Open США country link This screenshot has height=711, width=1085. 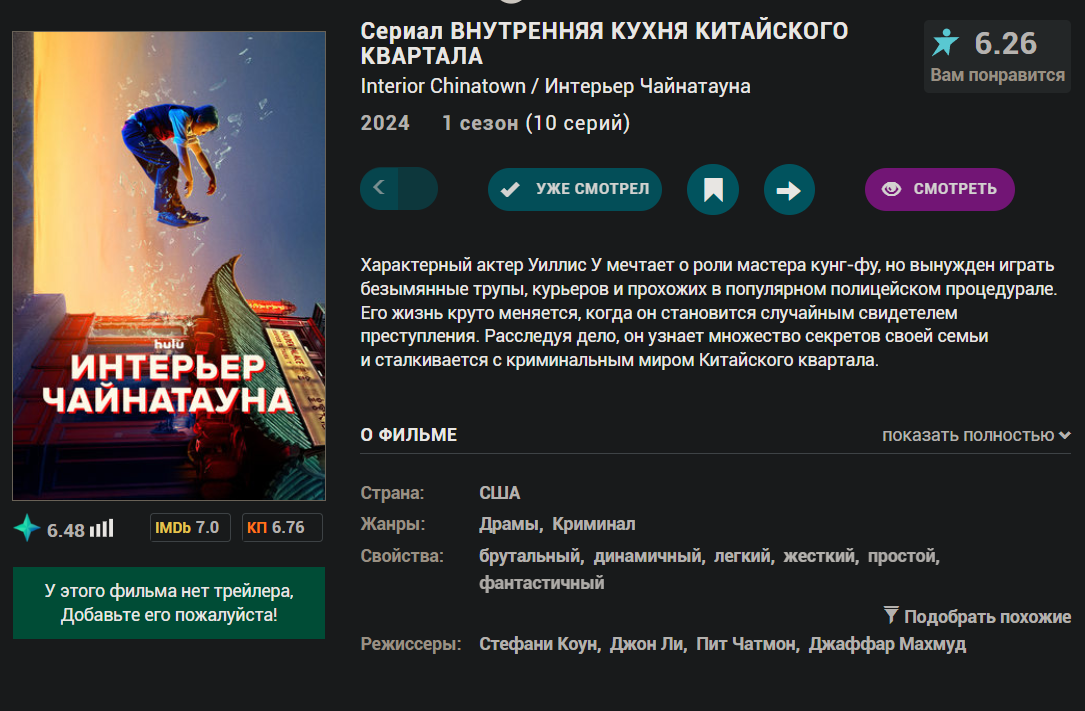coord(500,493)
